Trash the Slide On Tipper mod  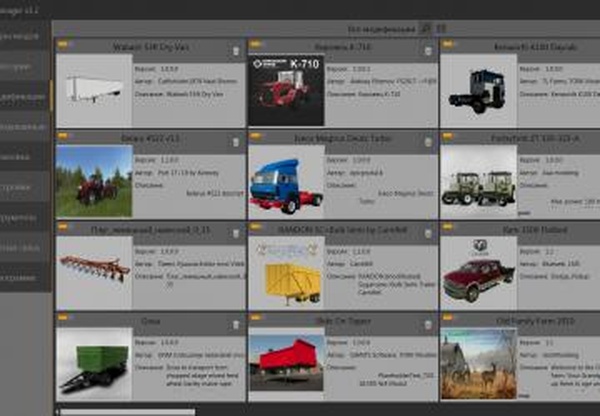428,325
